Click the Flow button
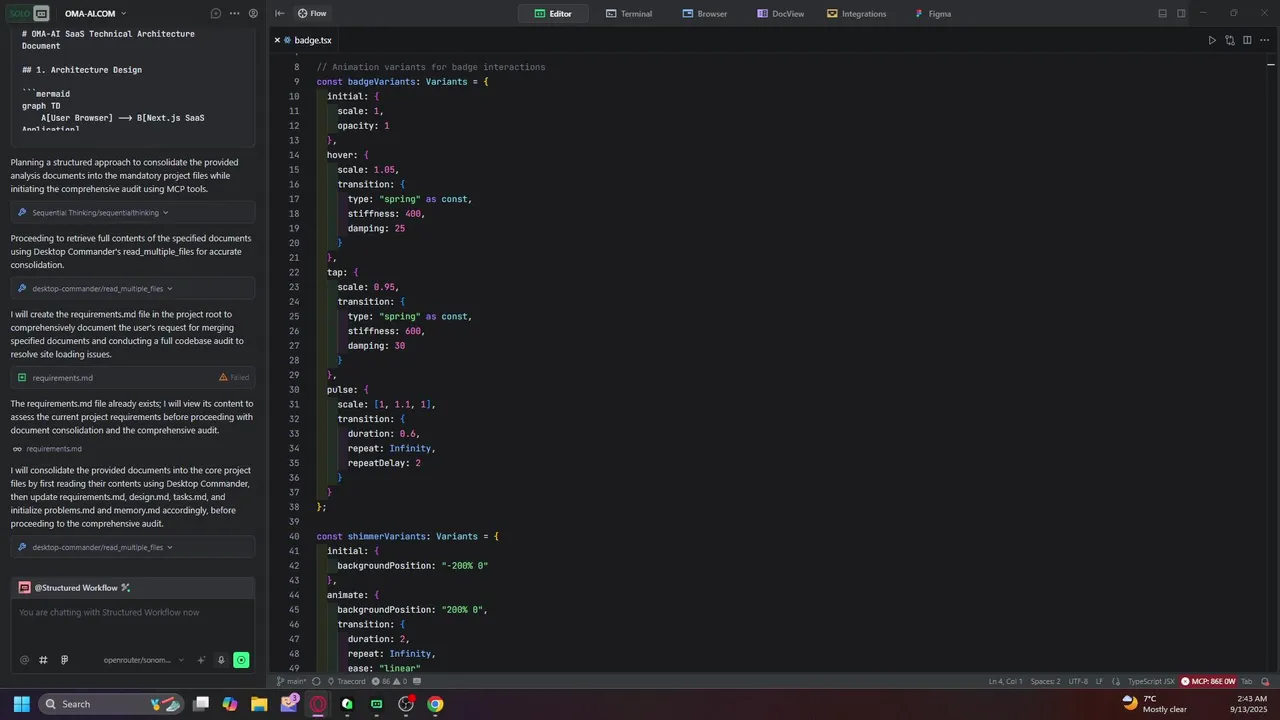Screen dimensions: 1280x720 (312, 14)
